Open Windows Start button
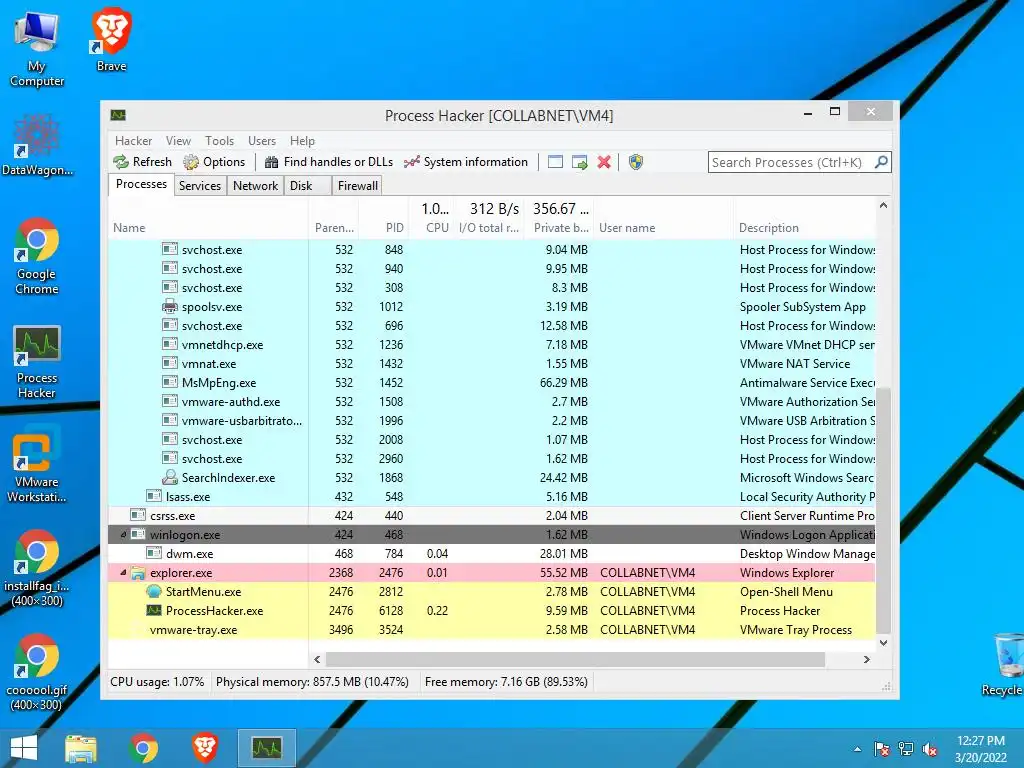 click(24, 748)
